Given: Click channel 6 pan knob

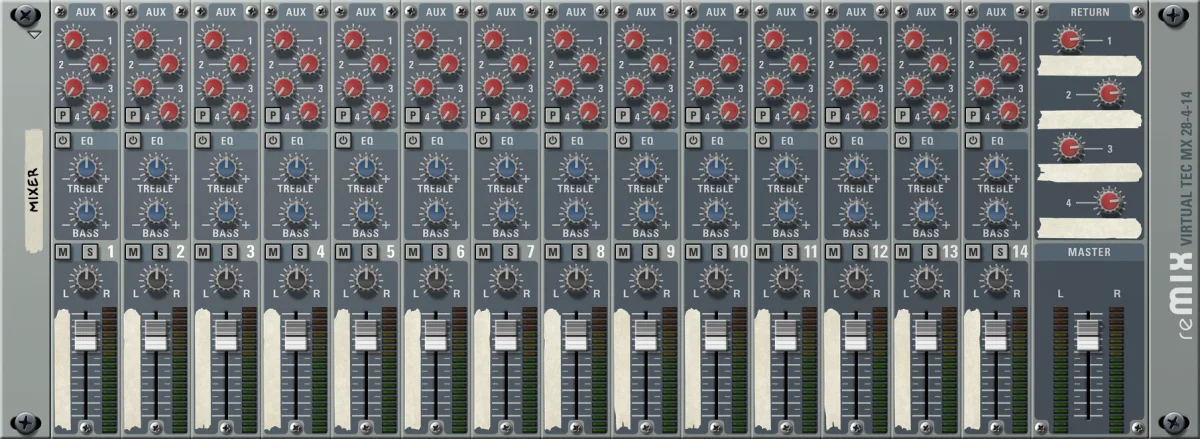Looking at the screenshot, I should 435,279.
